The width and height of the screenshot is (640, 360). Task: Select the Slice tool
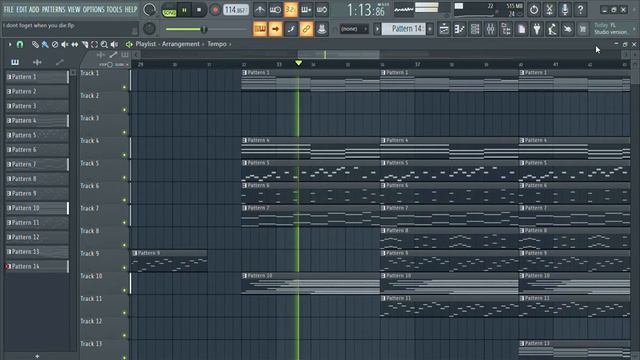coord(84,44)
